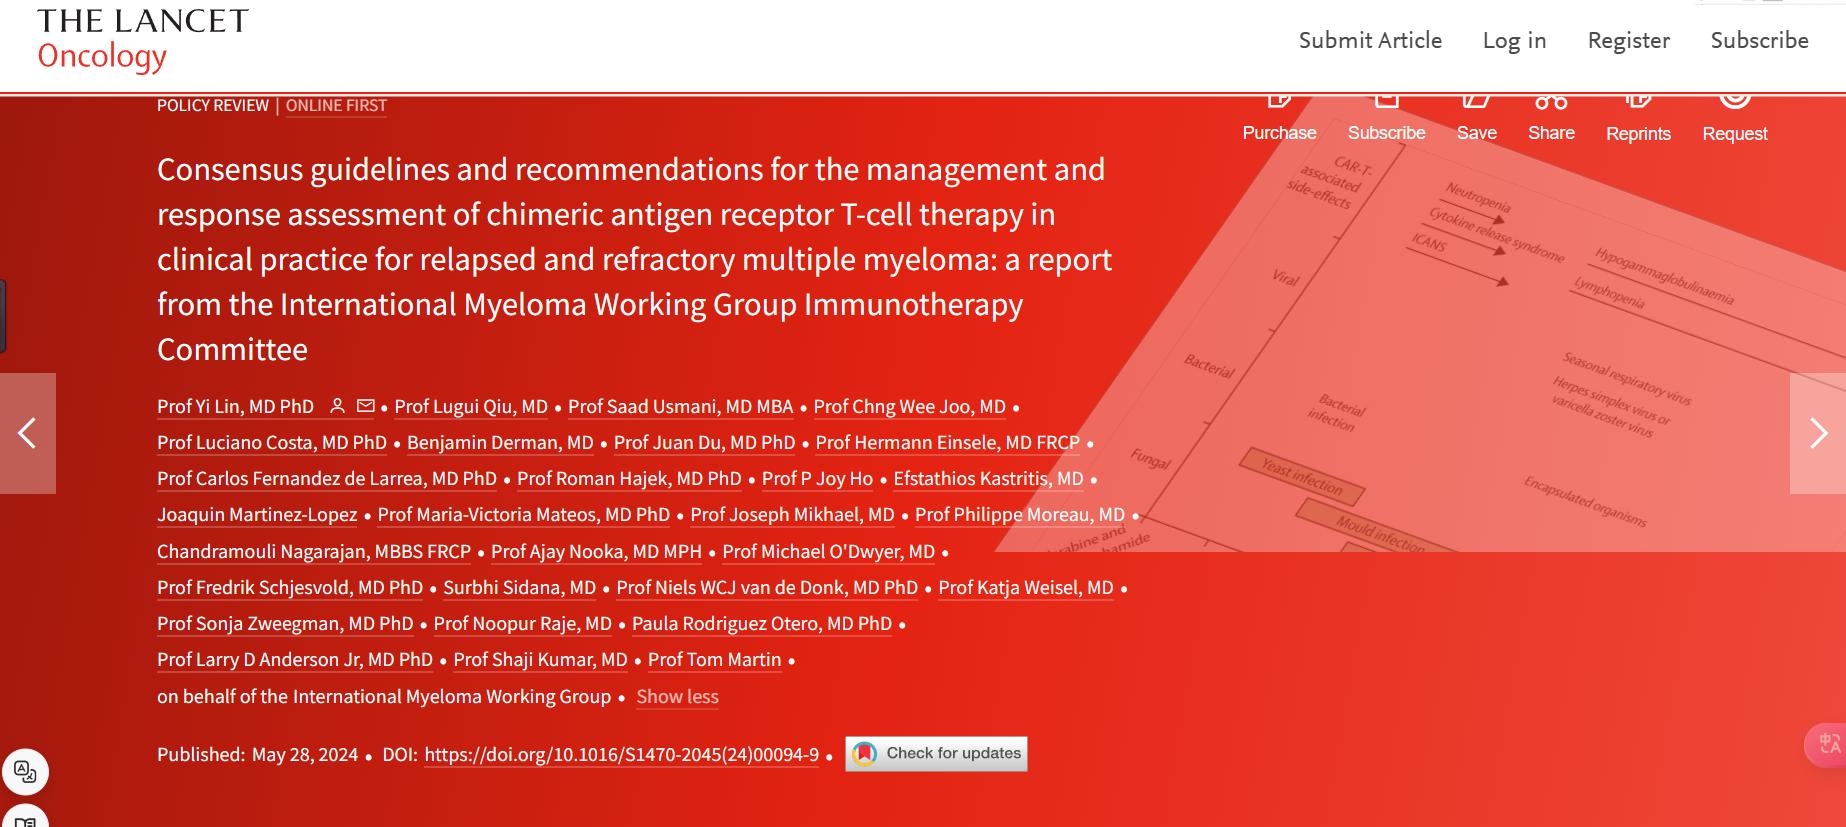
Task: Open Prof Yi Lin author details
Action: 235,406
